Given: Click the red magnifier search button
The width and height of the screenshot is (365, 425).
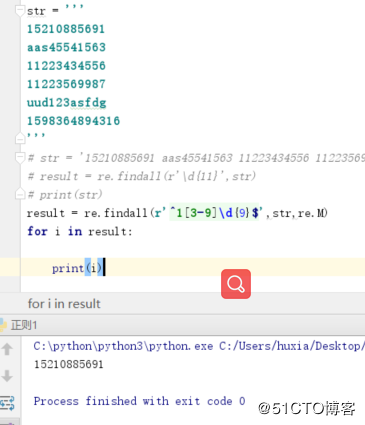Looking at the screenshot, I should pos(236,284).
